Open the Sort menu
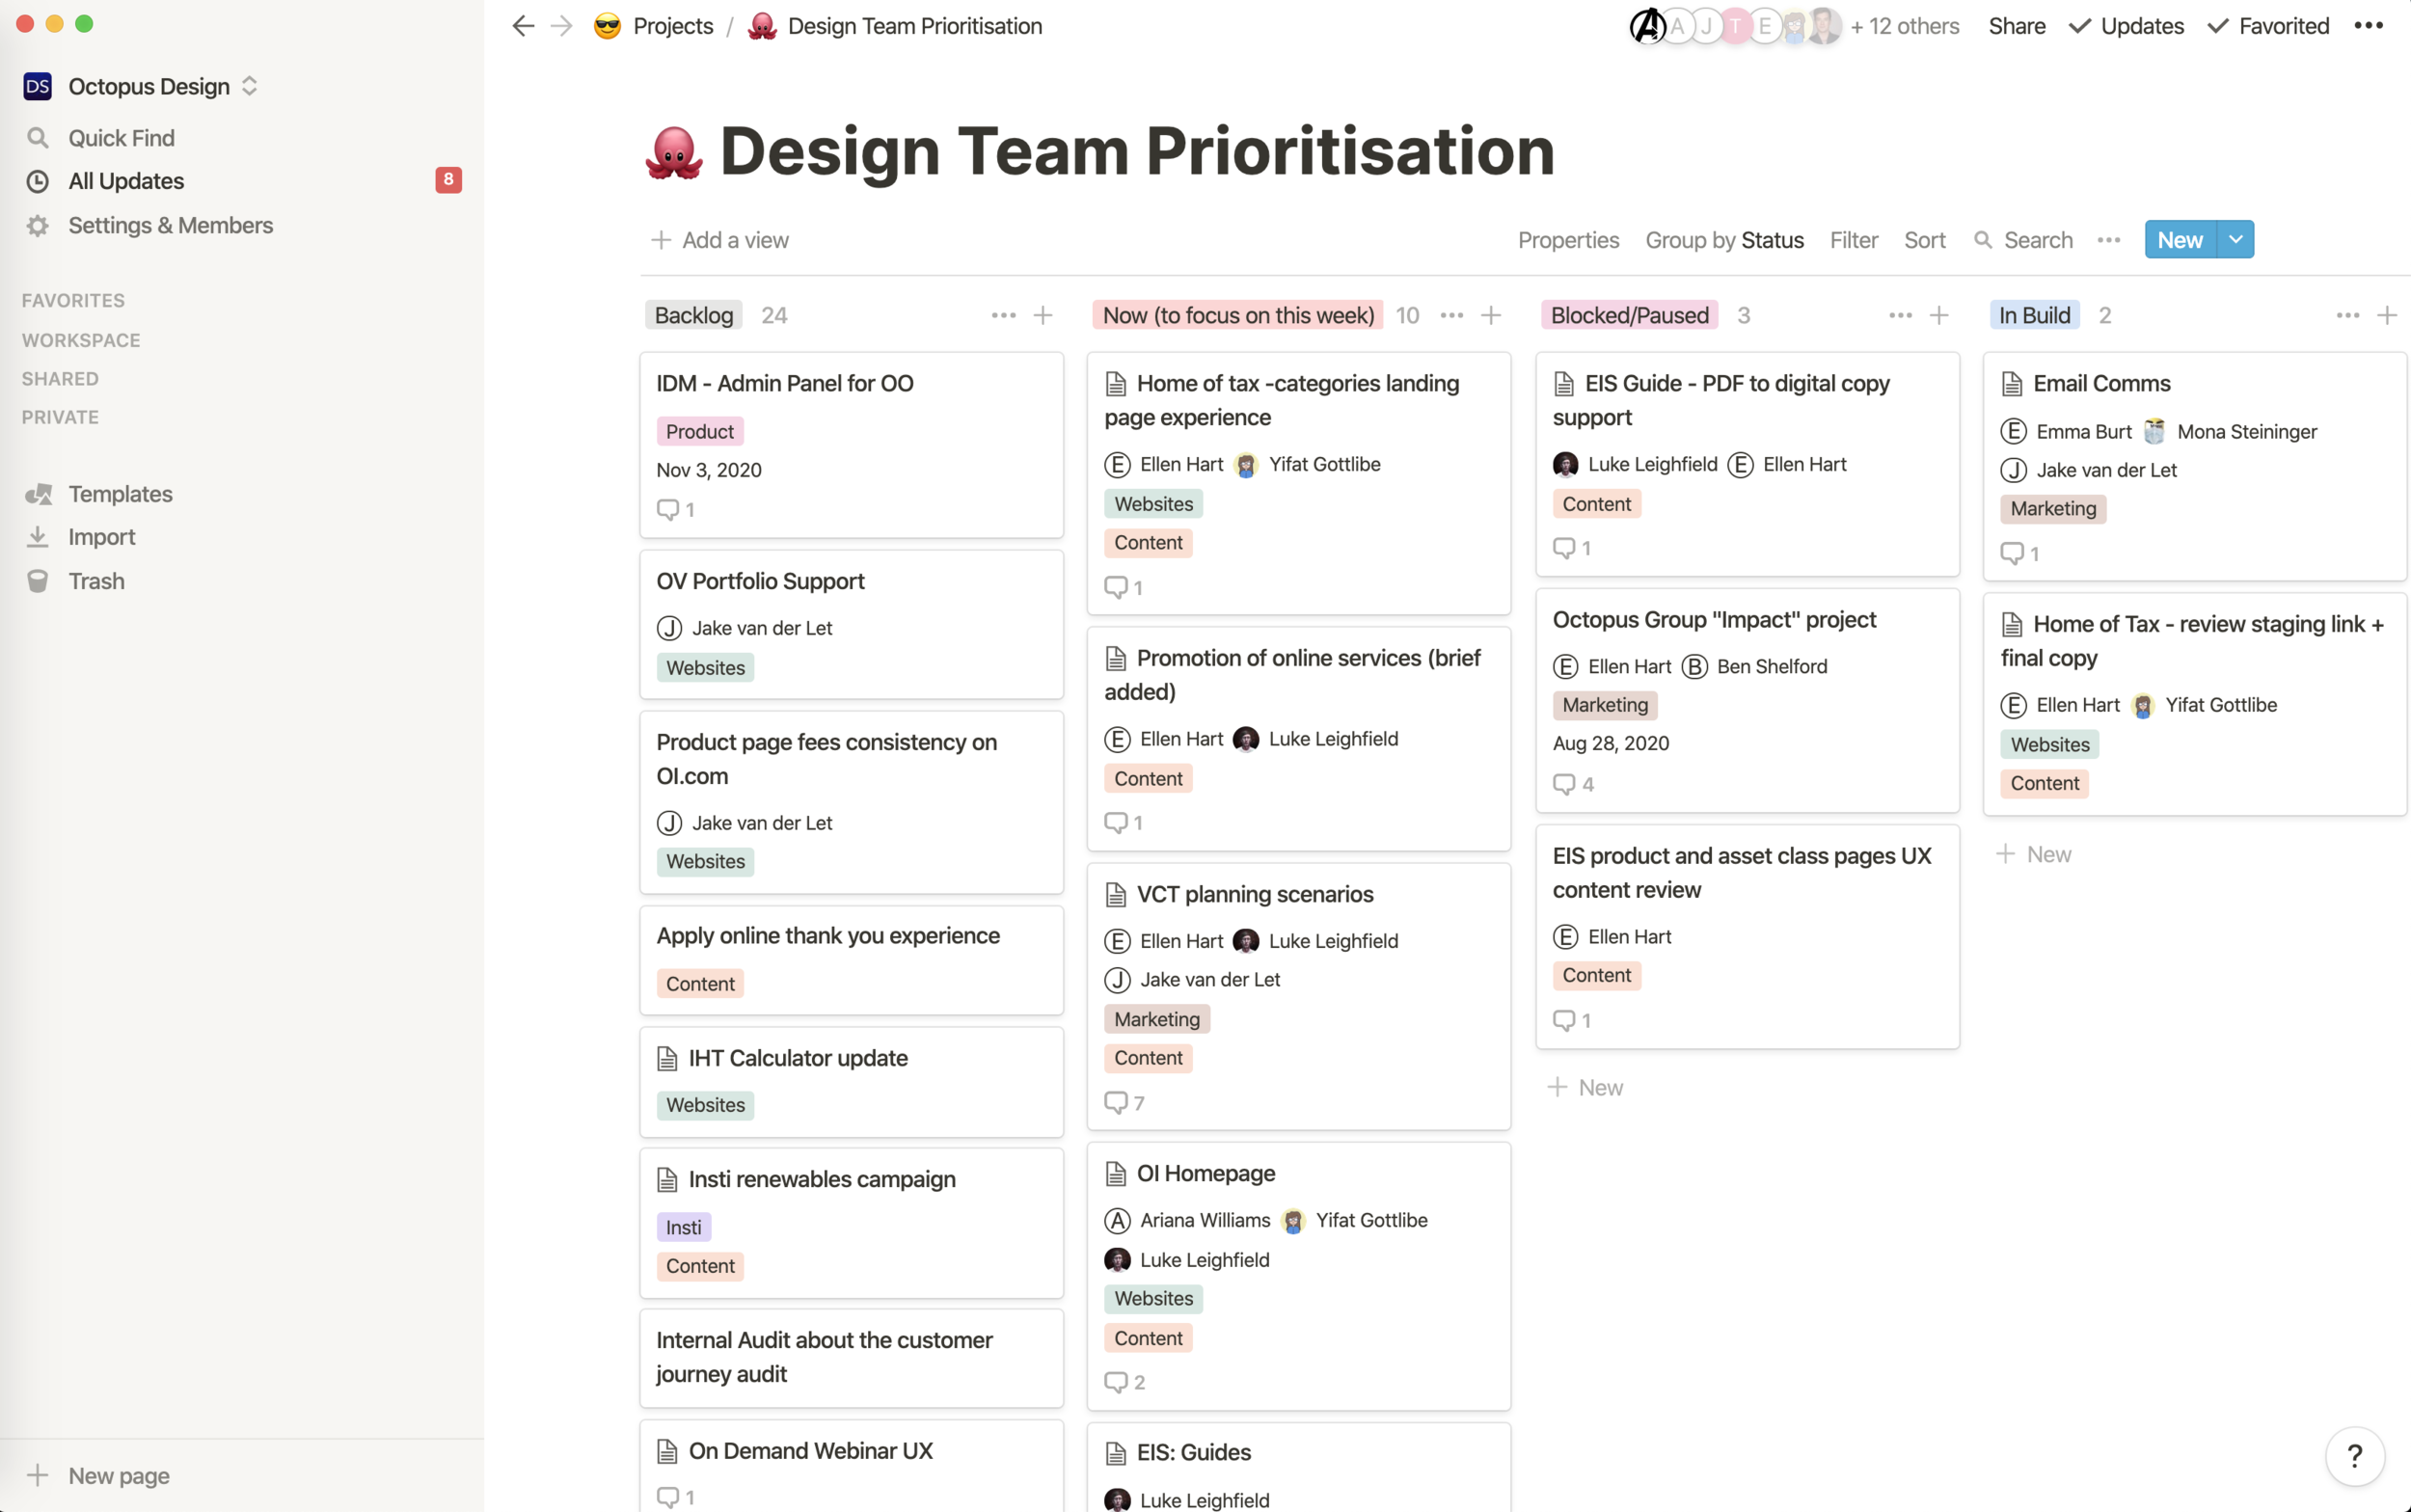Image resolution: width=2411 pixels, height=1512 pixels. (x=1924, y=240)
